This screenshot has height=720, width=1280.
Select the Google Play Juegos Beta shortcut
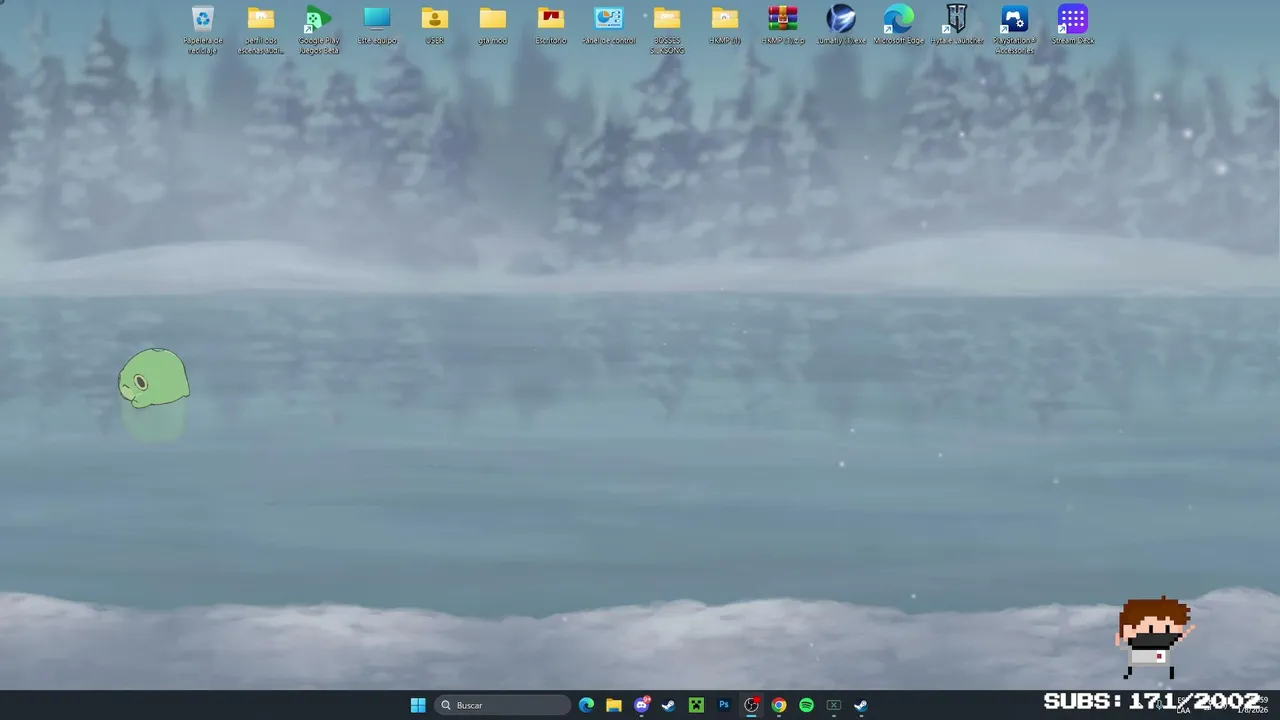tap(319, 30)
